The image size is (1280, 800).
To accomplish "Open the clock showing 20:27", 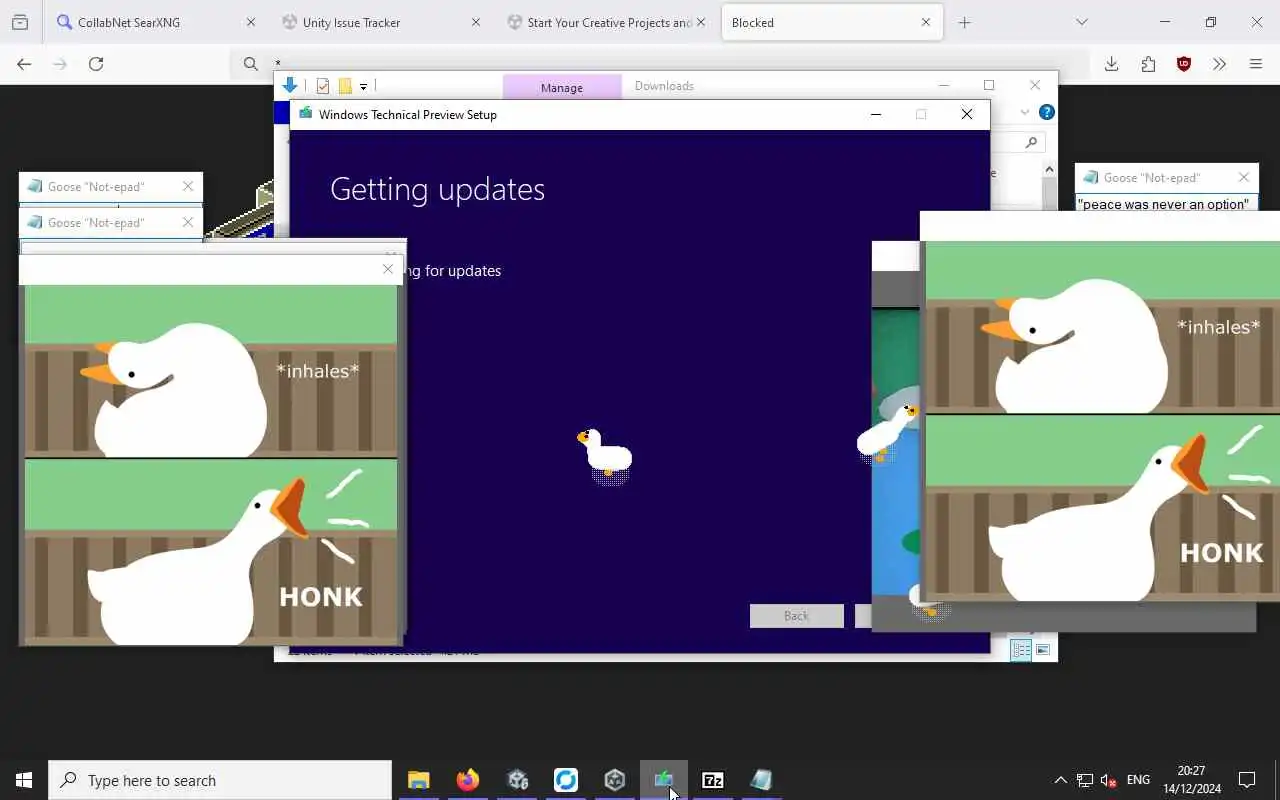I will 1191,780.
